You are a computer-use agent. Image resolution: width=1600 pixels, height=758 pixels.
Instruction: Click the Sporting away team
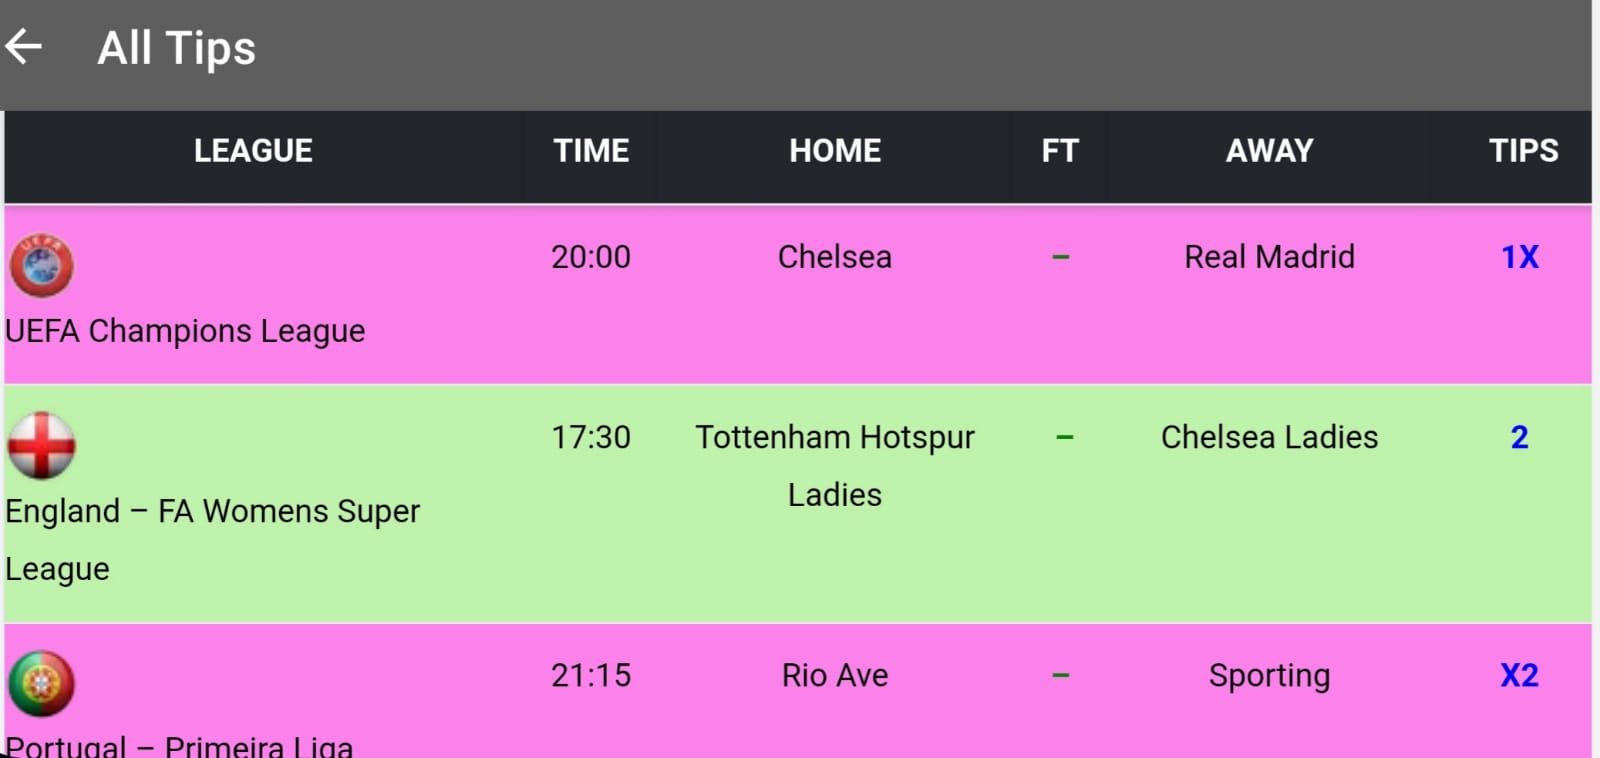pyautogui.click(x=1269, y=675)
